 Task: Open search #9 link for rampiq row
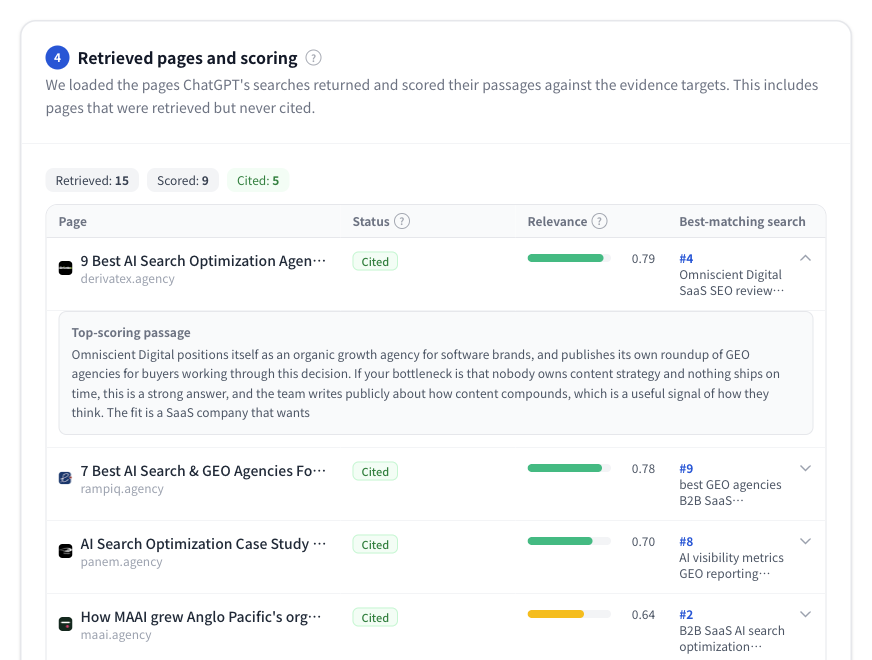pos(686,469)
